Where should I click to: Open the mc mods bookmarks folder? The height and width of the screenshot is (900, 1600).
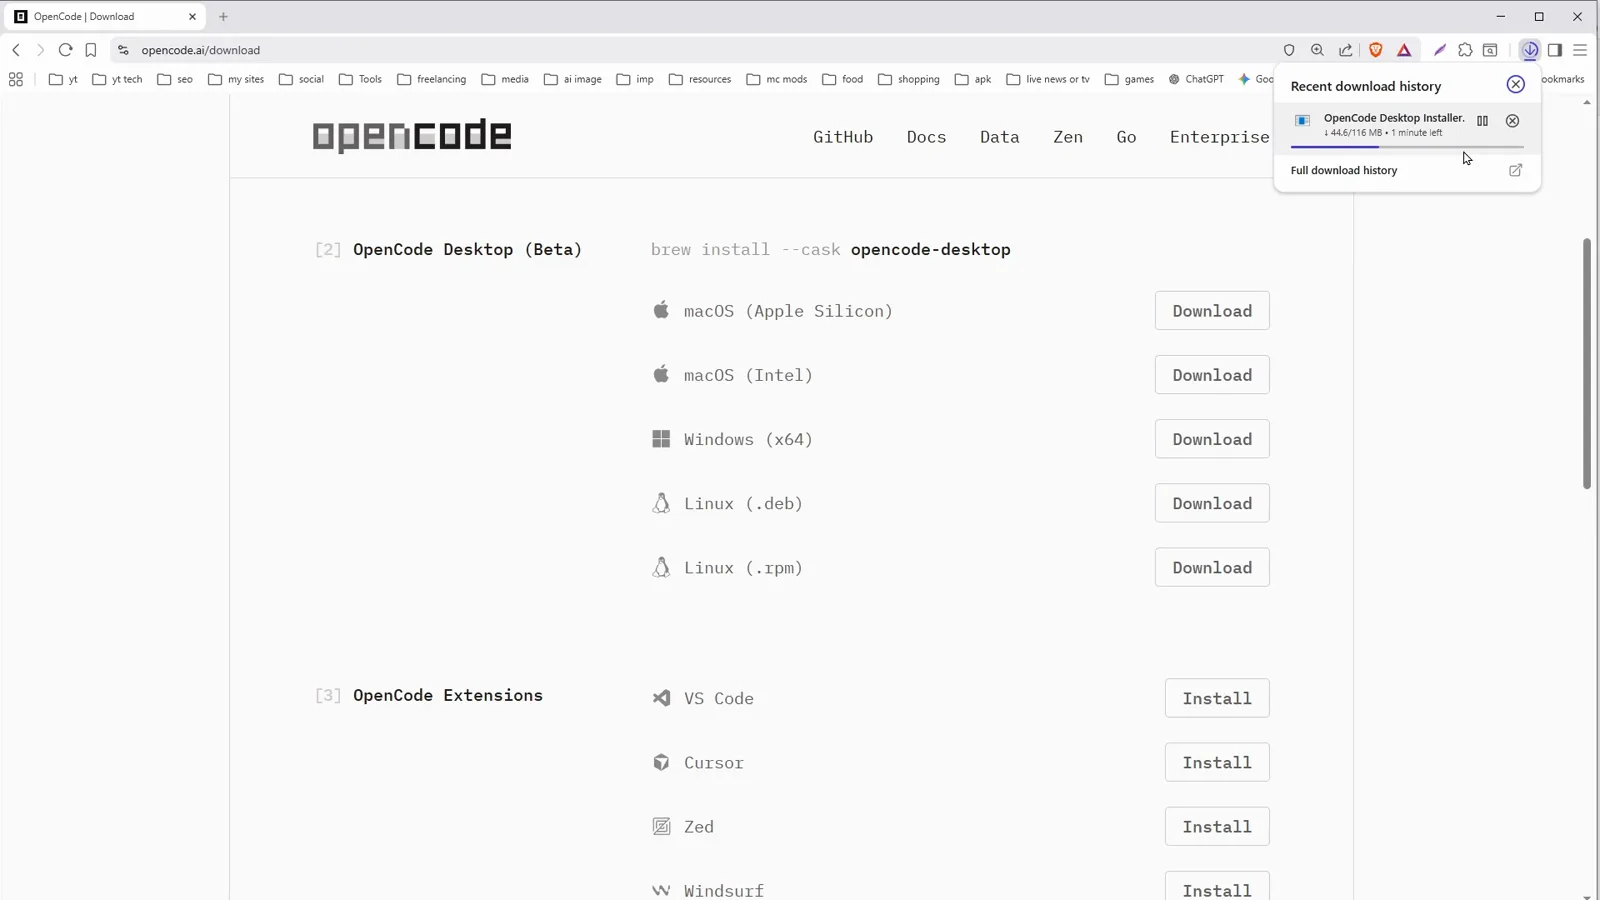[777, 79]
